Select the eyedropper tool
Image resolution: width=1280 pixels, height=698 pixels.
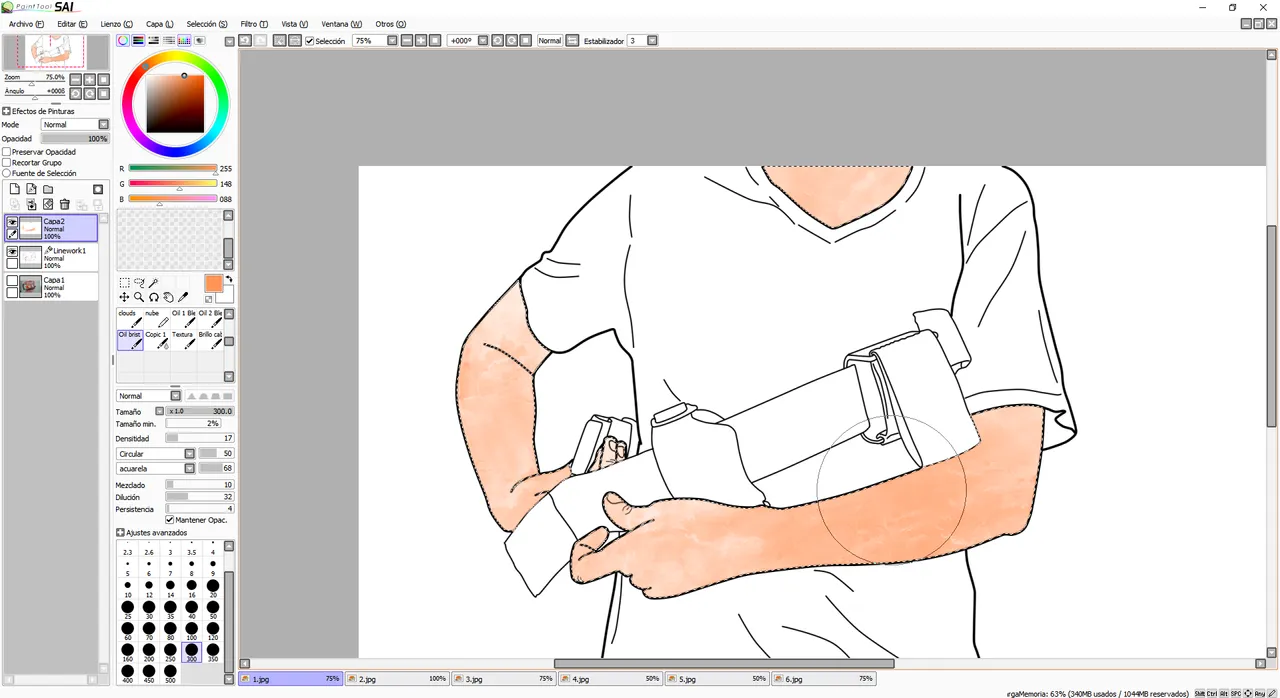pyautogui.click(x=183, y=297)
